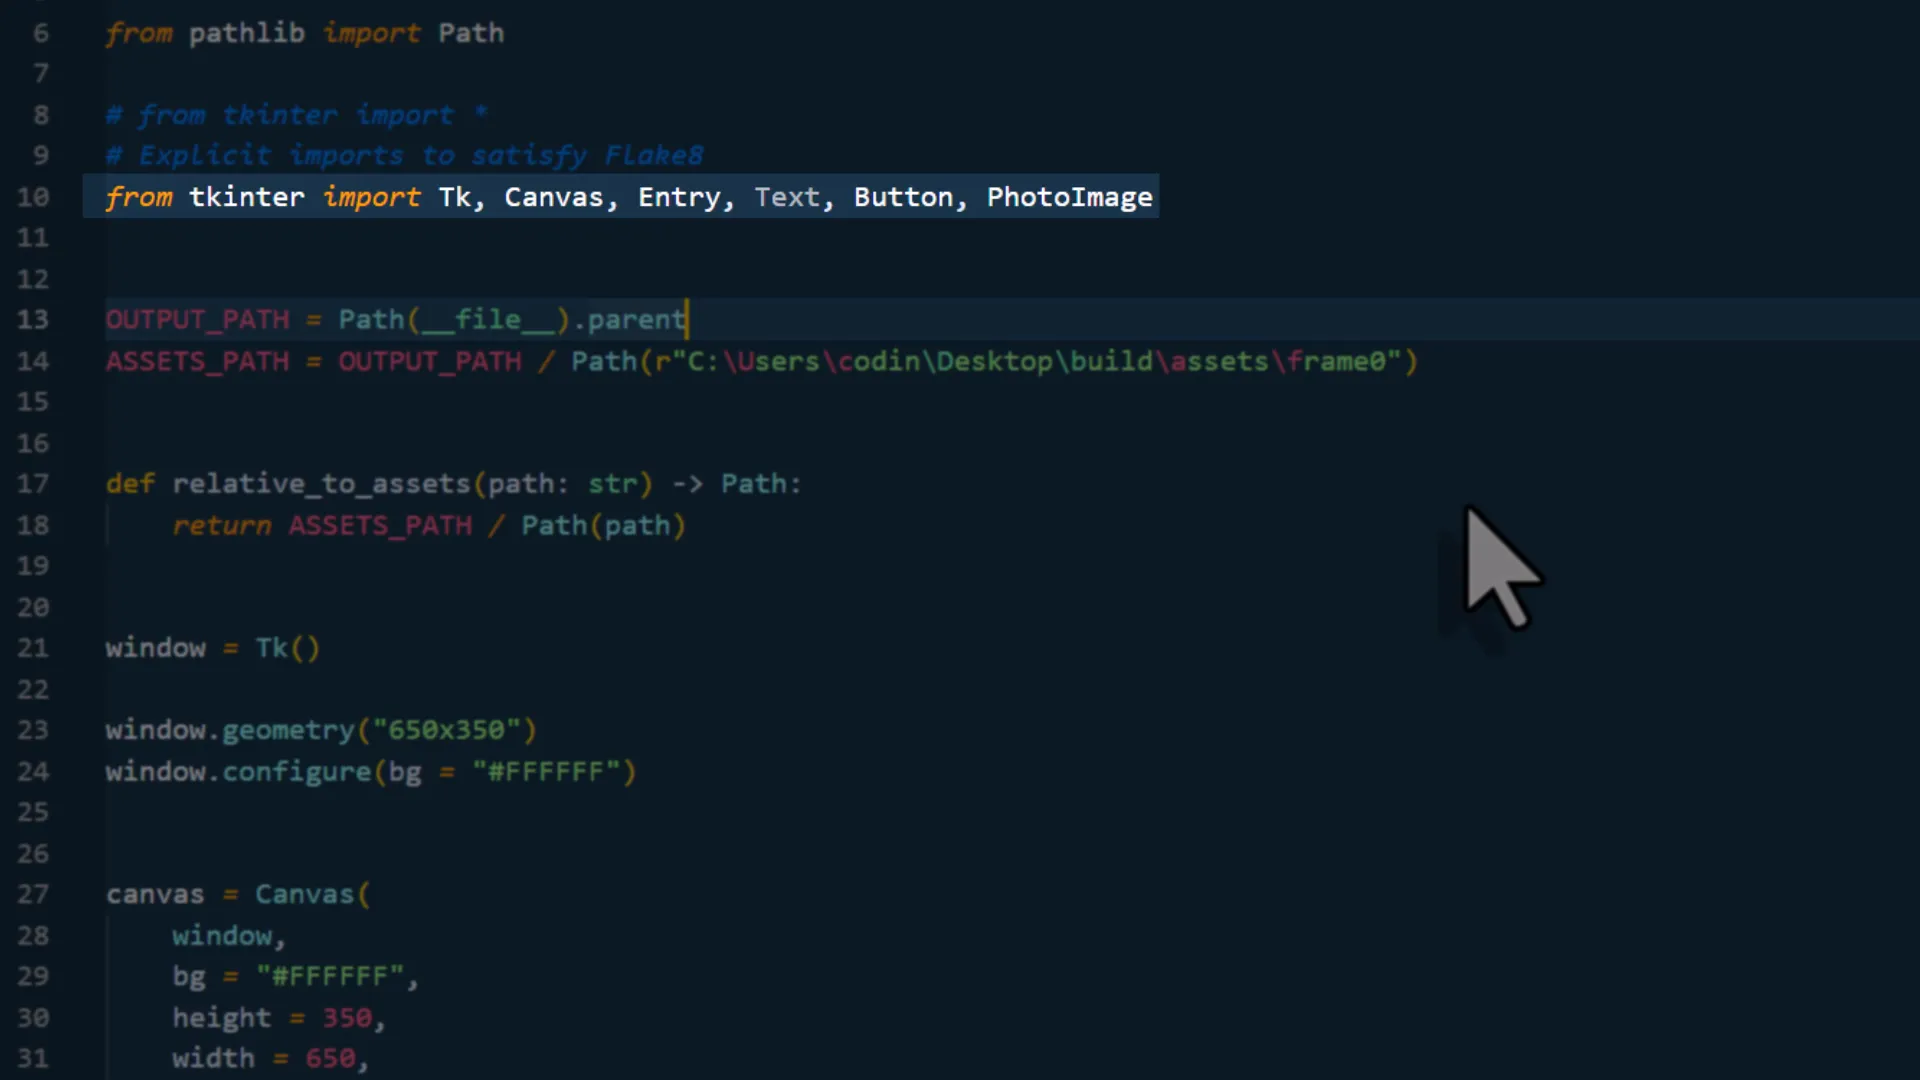The height and width of the screenshot is (1080, 1920).
Task: Click the Canvas constructor on line 27
Action: 305,893
